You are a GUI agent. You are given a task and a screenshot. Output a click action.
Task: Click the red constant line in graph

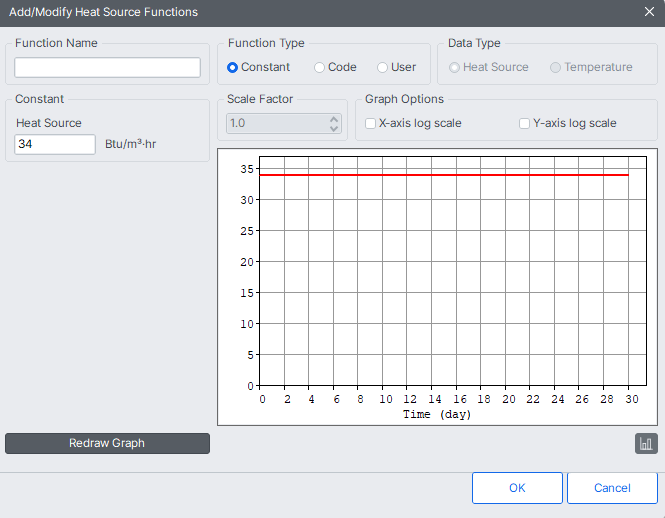[x=444, y=175]
